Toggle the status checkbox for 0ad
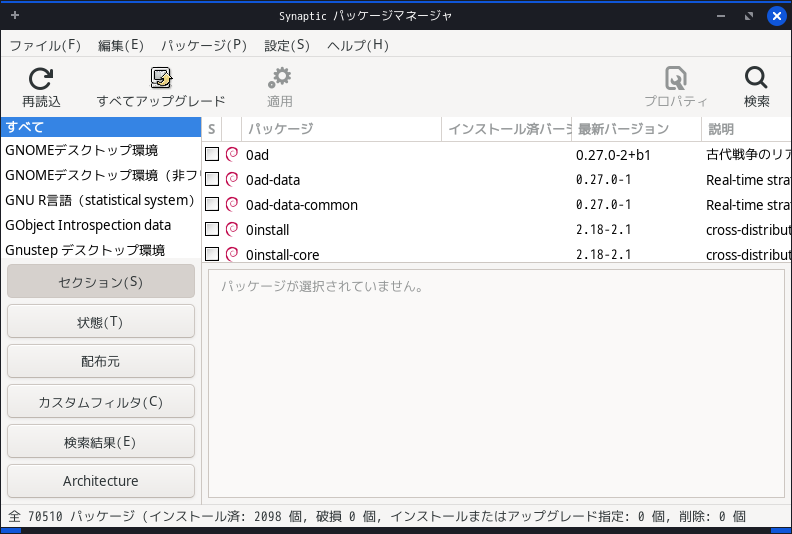792x534 pixels. 212,155
